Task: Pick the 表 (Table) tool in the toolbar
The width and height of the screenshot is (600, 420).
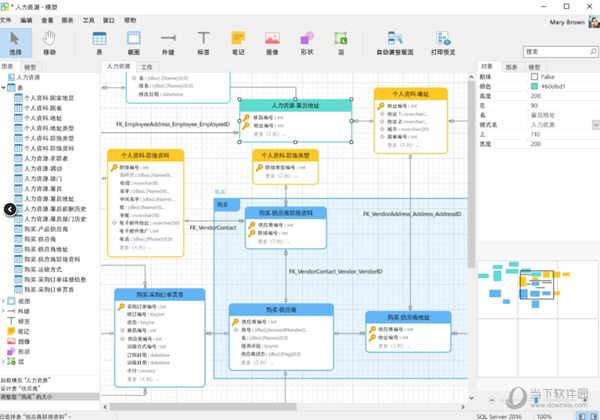Action: click(x=99, y=43)
